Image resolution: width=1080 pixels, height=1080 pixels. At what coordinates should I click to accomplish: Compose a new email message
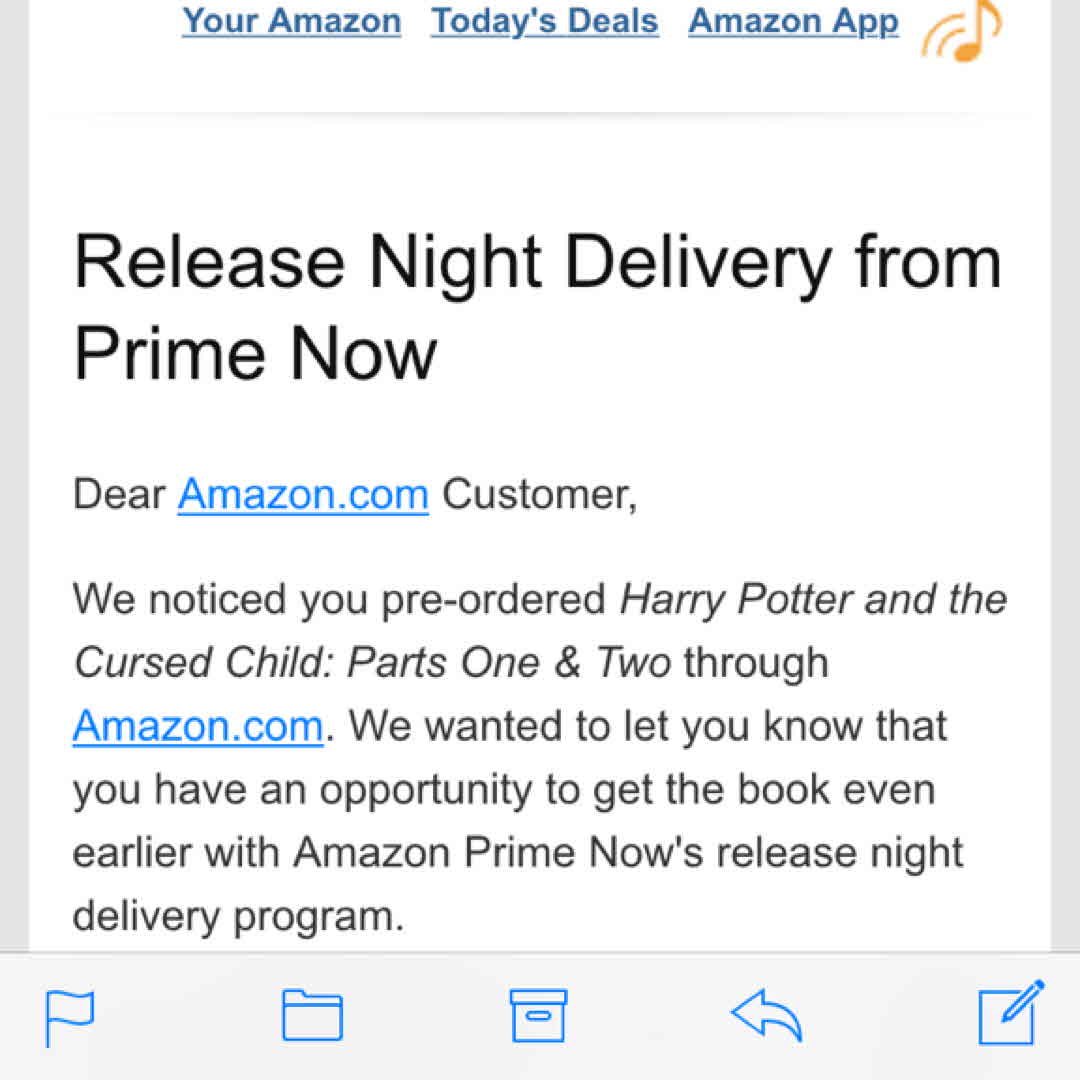[1010, 1014]
